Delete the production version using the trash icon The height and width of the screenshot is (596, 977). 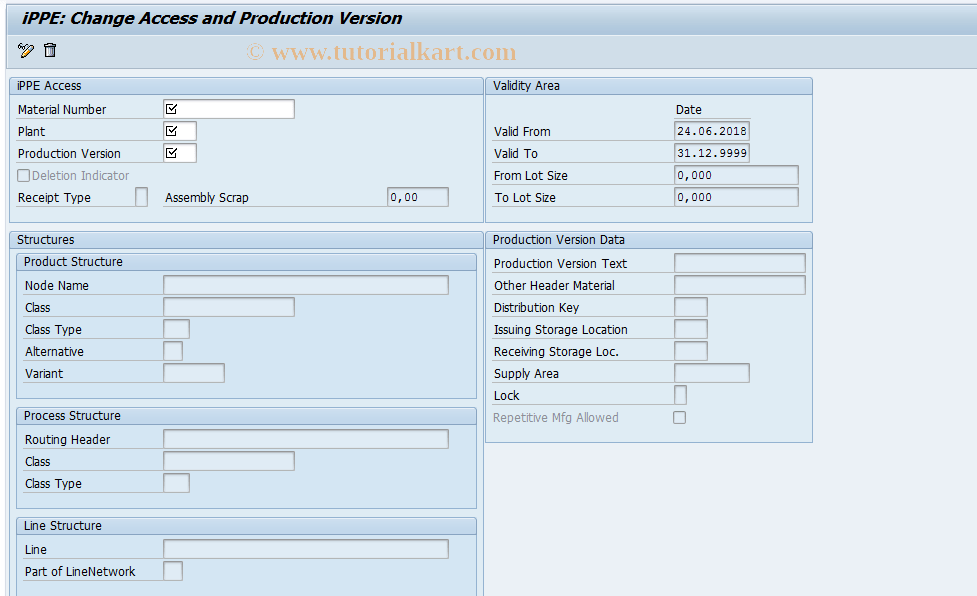tap(49, 50)
